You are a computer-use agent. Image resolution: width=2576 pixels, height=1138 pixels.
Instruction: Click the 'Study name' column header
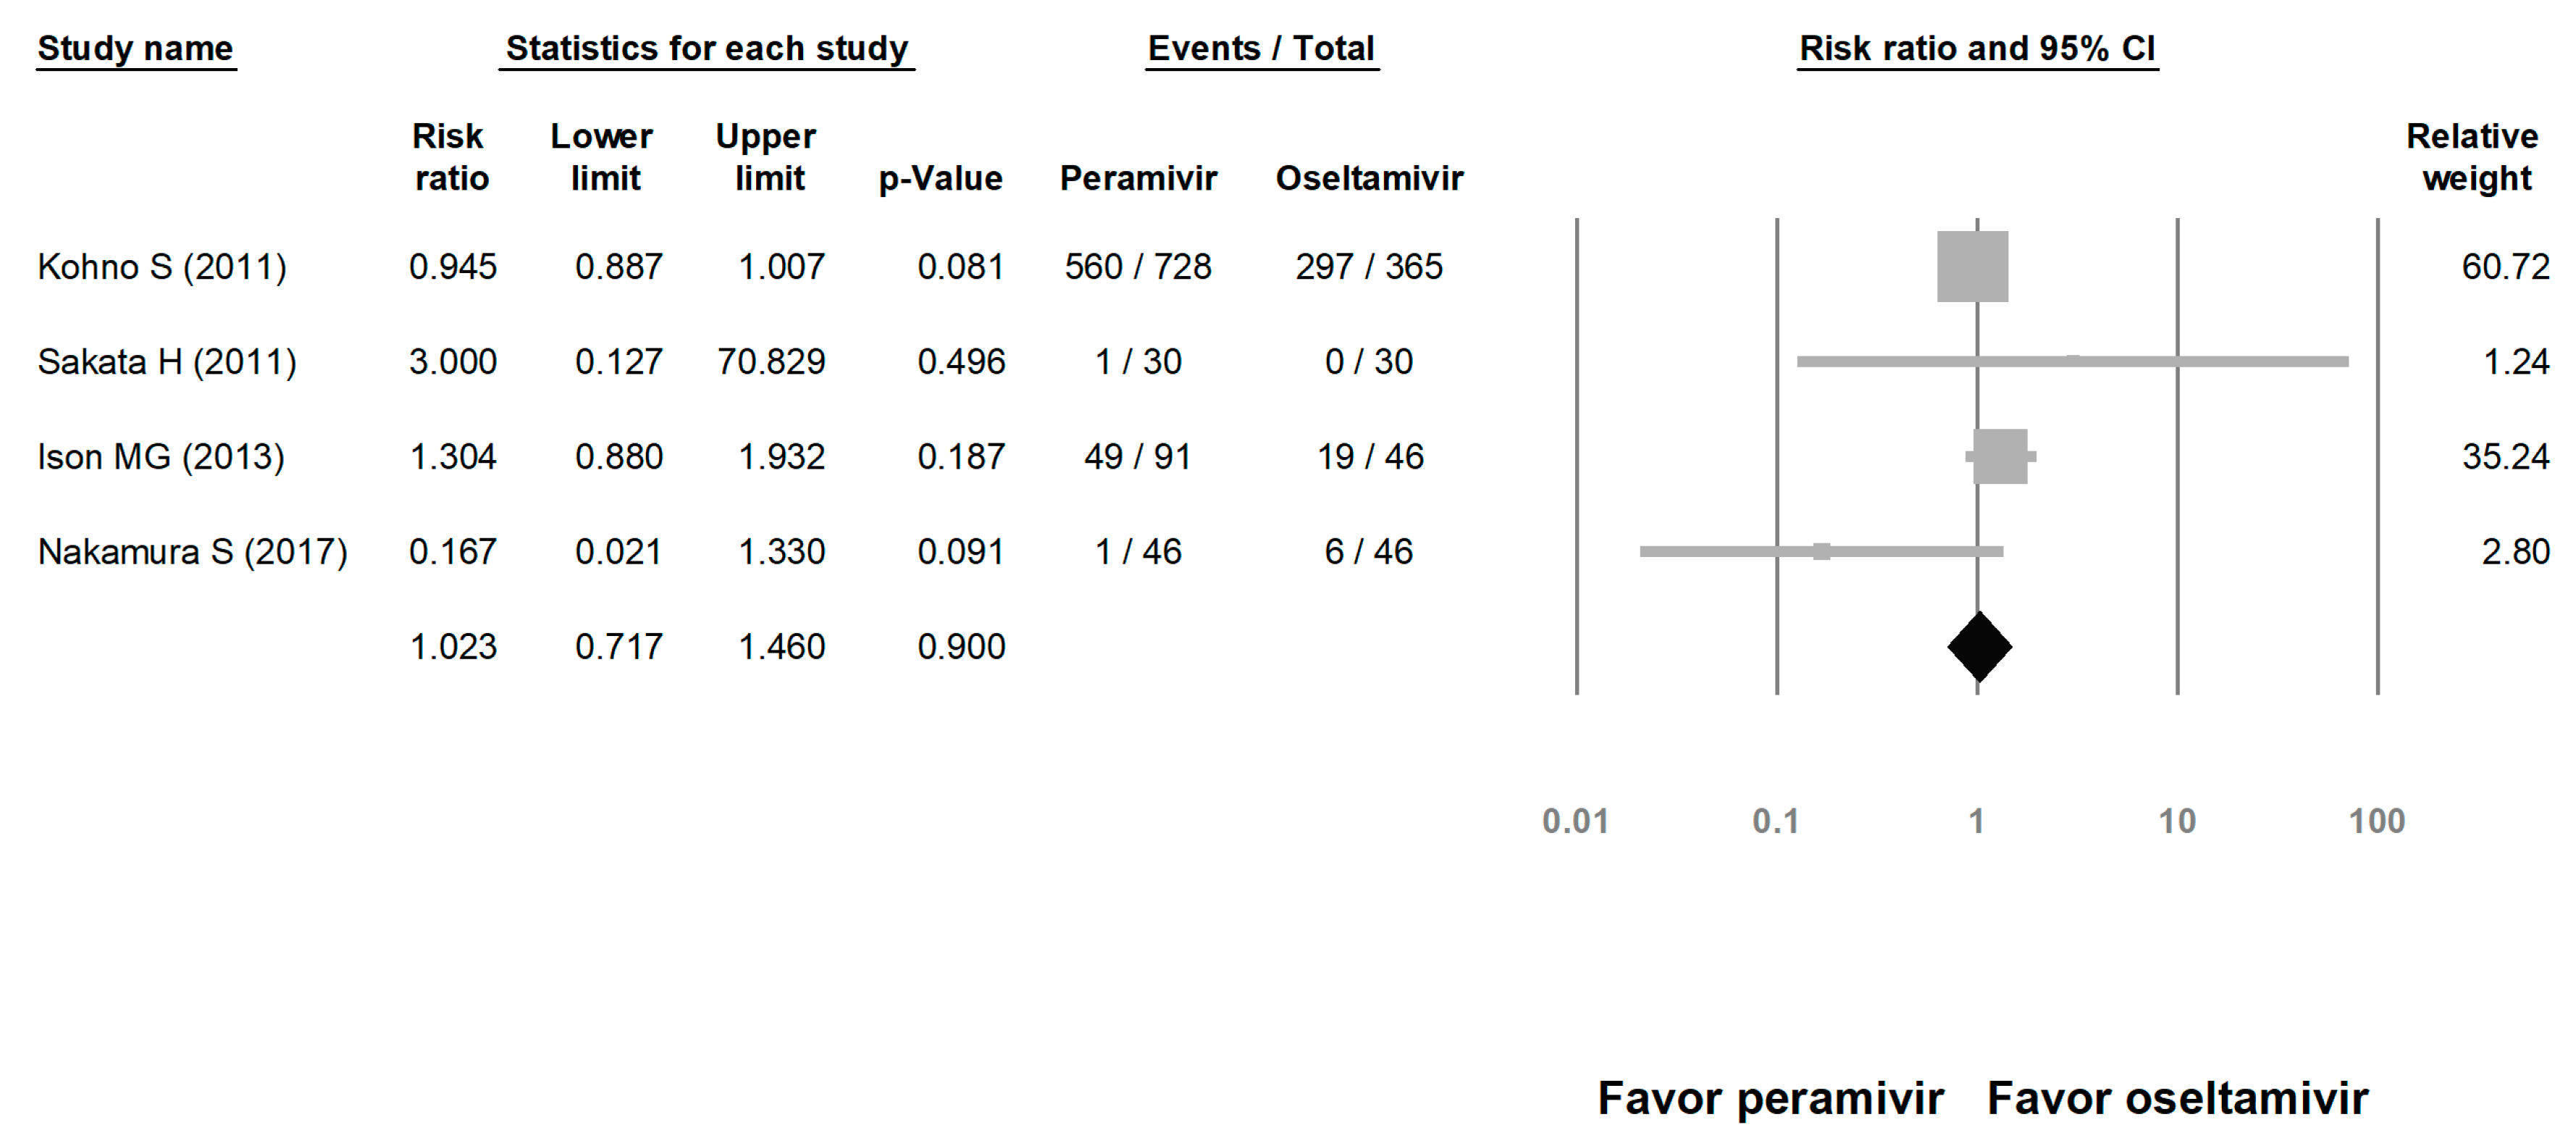tap(135, 48)
